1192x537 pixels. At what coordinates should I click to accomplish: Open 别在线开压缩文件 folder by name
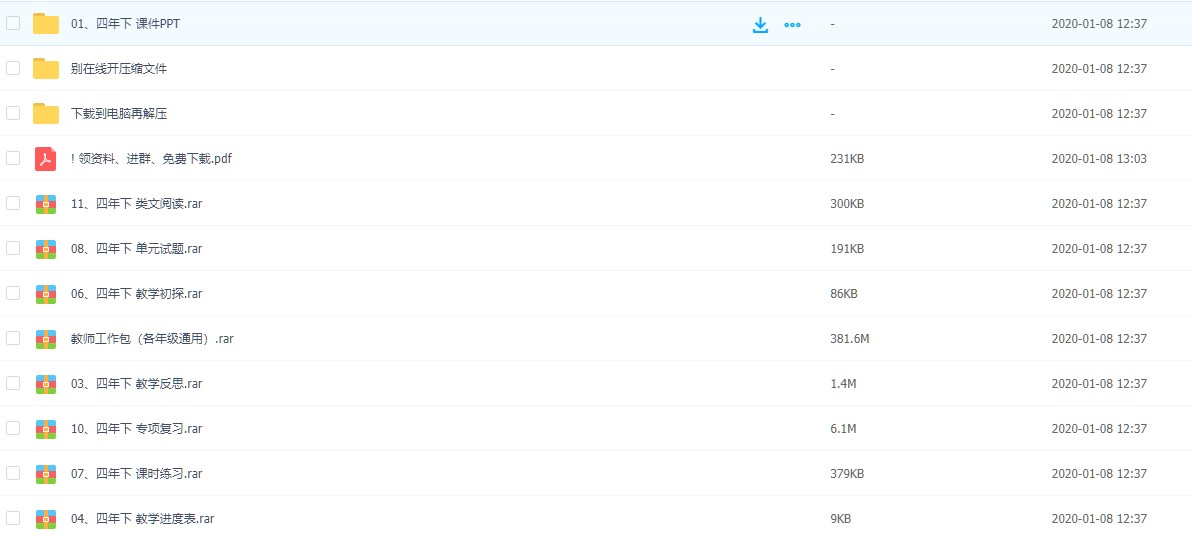click(119, 69)
